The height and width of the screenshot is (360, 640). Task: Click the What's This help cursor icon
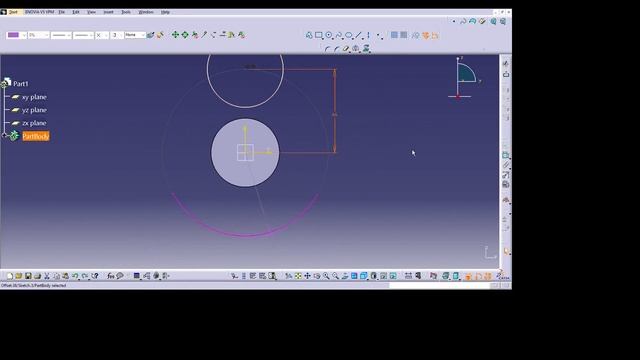click(x=95, y=276)
